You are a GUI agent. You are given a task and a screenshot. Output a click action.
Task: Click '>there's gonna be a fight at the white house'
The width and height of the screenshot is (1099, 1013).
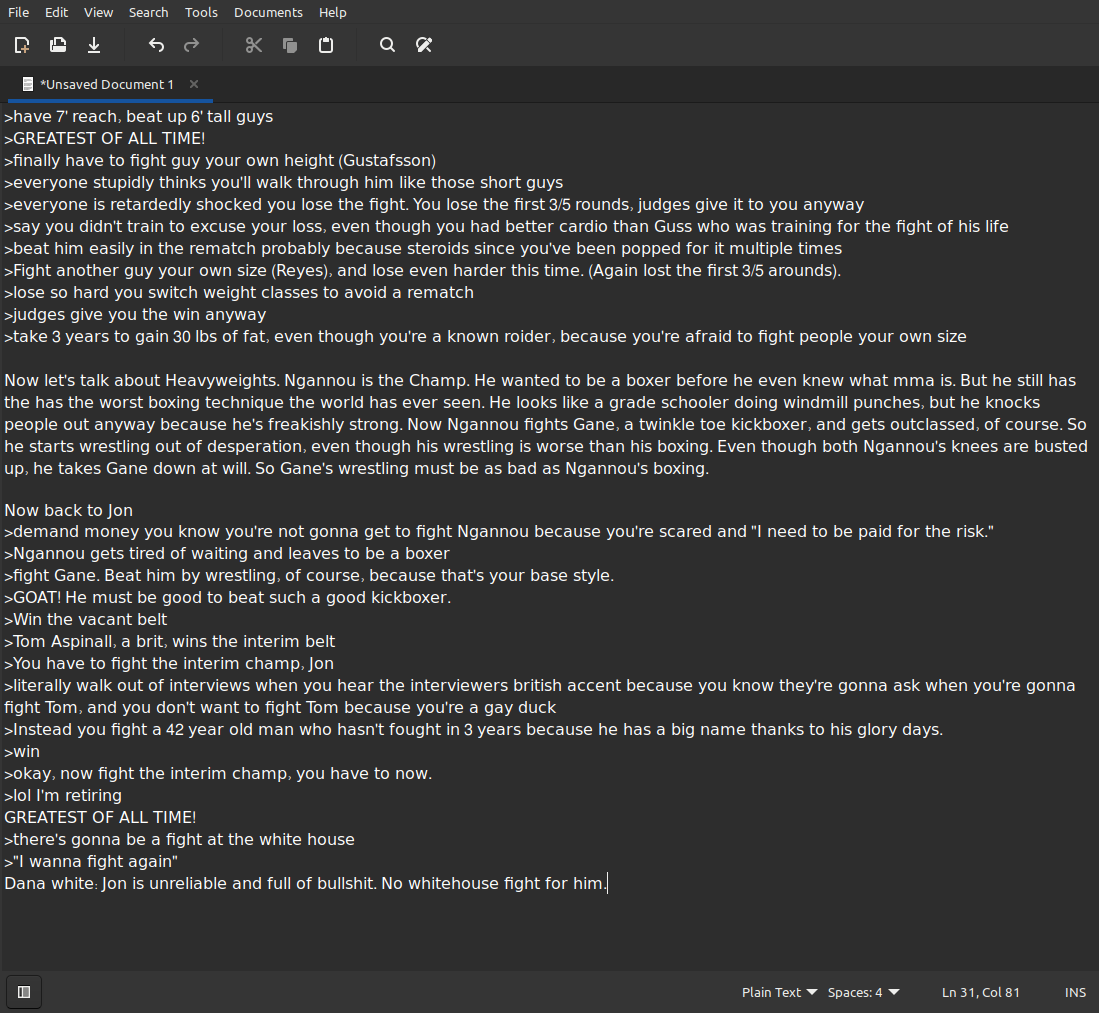tap(179, 840)
